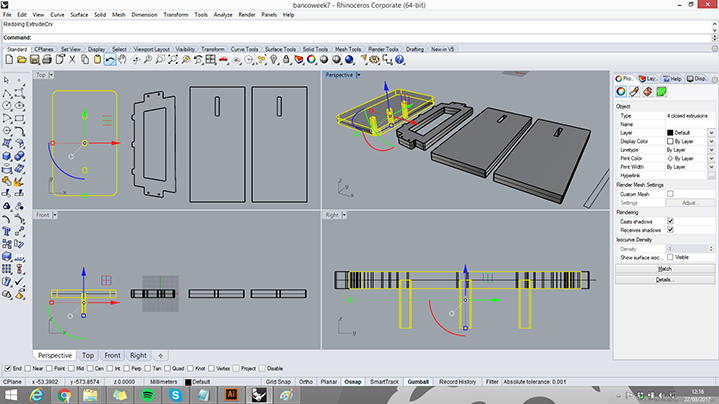Activate the Pan hand tool

click(x=122, y=60)
